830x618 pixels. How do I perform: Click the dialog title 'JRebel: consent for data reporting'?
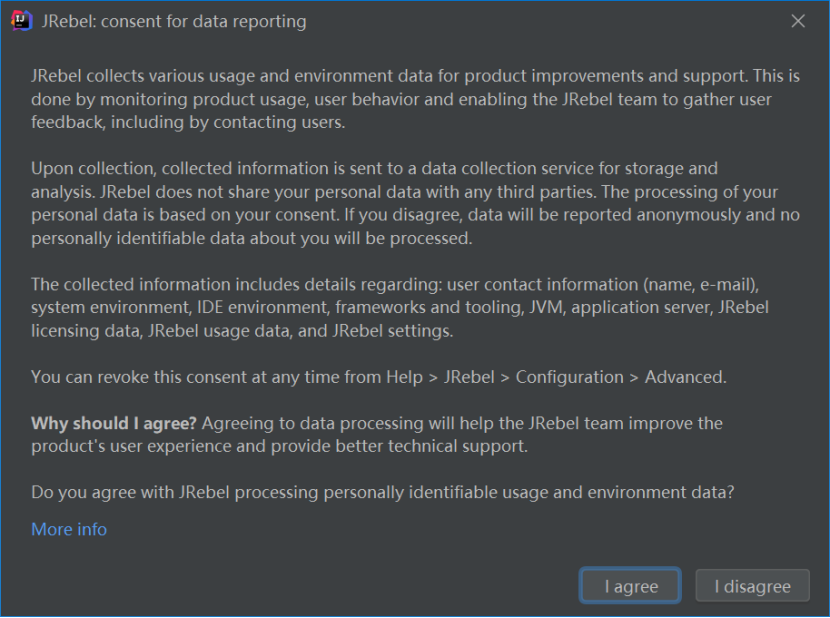(x=174, y=21)
